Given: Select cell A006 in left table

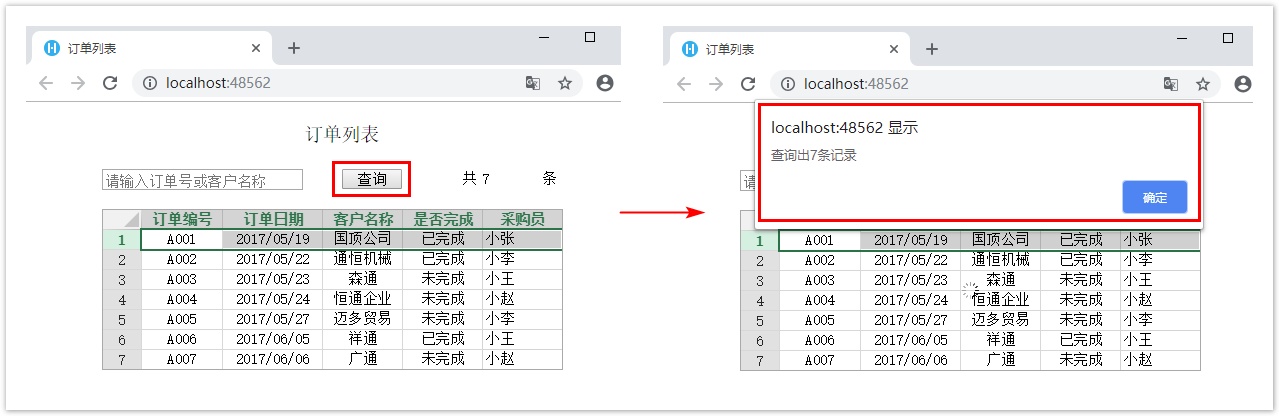Looking at the screenshot, I should pos(182,339).
